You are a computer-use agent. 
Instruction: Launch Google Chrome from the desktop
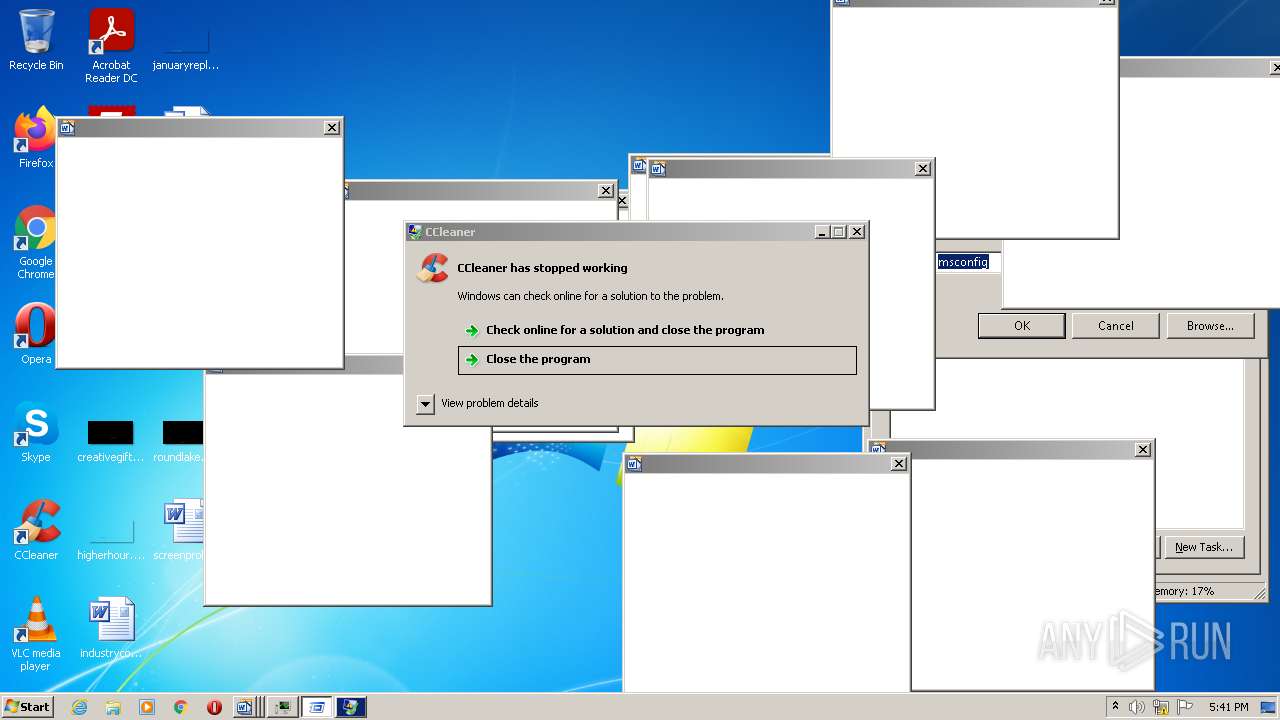click(36, 243)
